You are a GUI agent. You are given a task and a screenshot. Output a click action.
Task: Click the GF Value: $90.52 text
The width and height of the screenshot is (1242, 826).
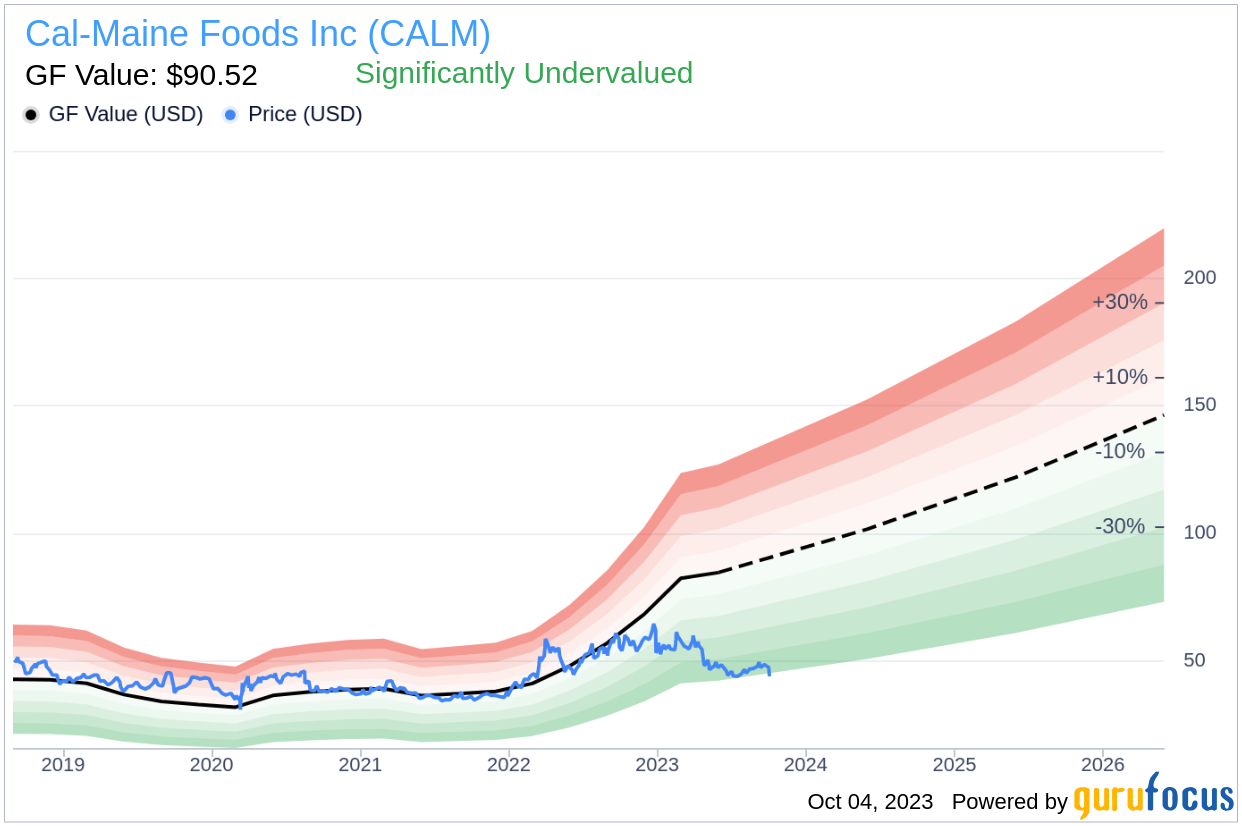click(141, 75)
